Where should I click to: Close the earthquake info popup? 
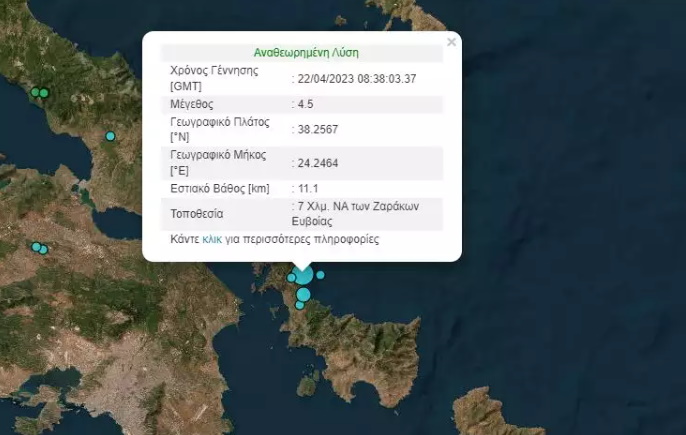tap(451, 42)
